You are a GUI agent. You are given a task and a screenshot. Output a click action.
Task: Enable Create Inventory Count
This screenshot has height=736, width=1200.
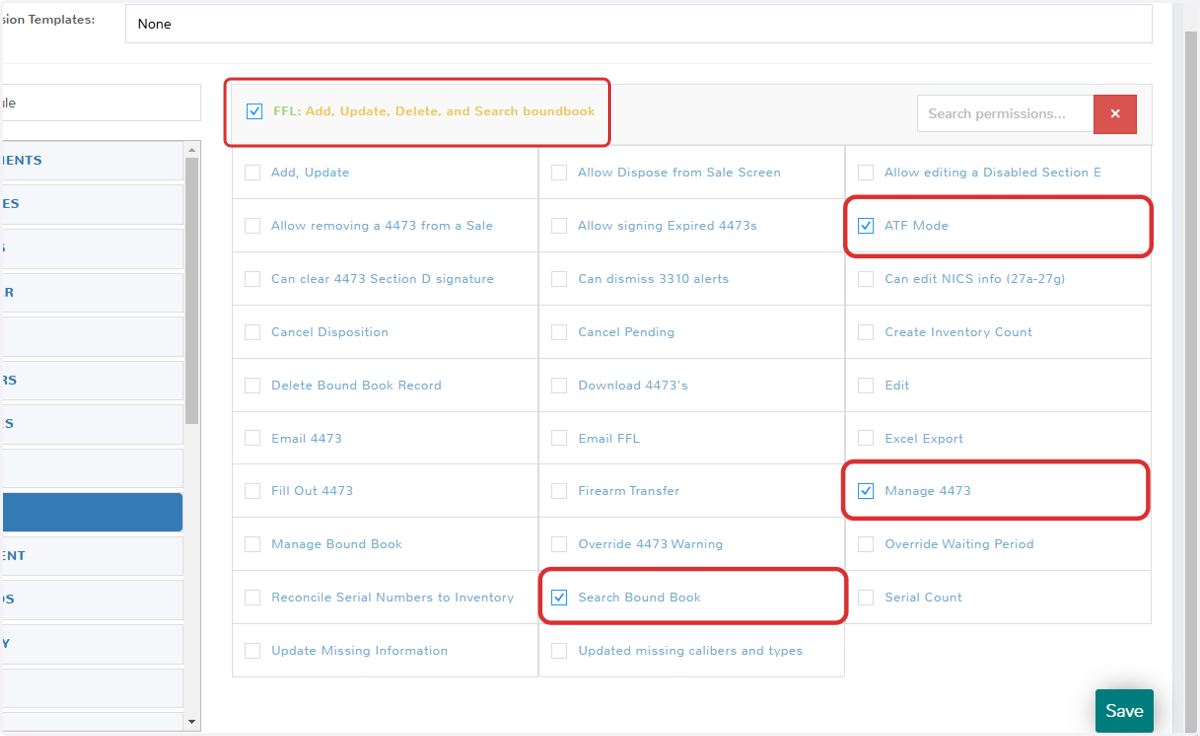coord(866,332)
